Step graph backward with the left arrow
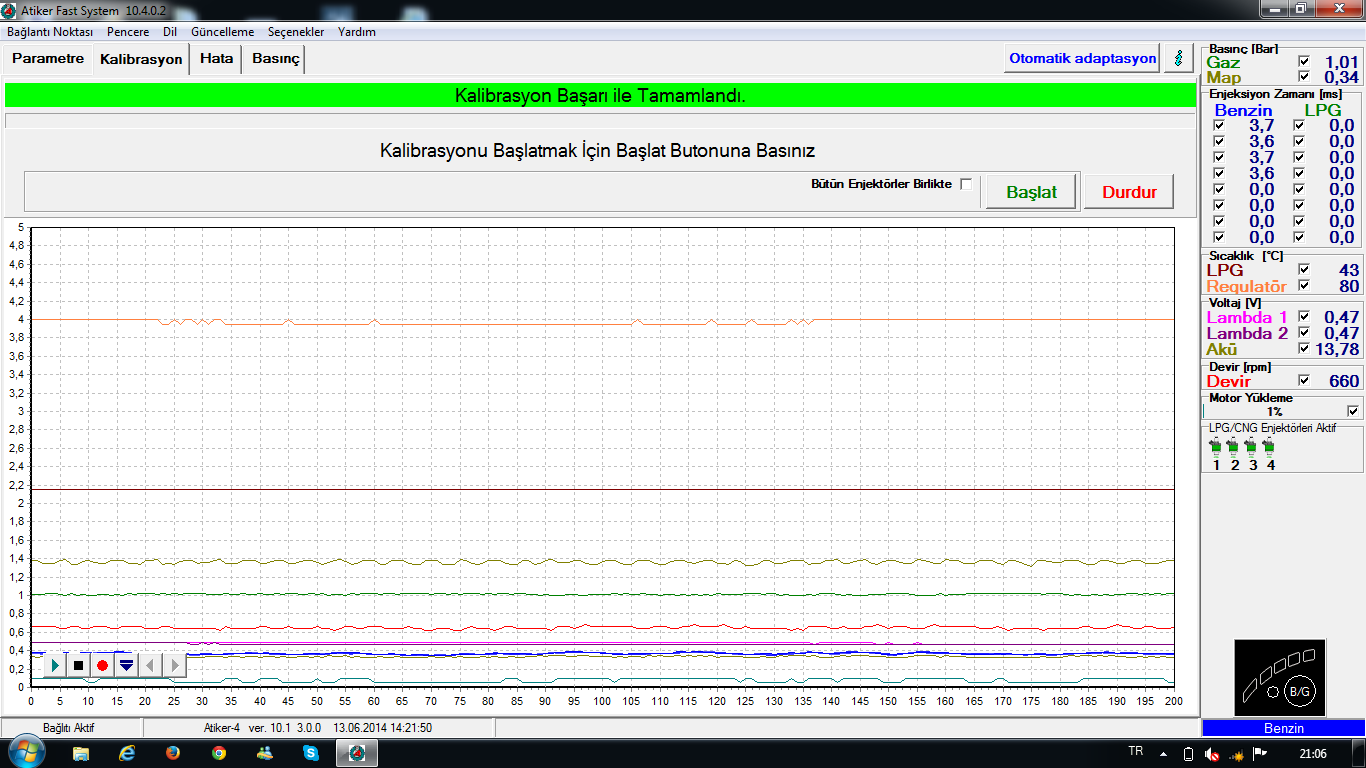The width and height of the screenshot is (1366, 768). point(150,665)
